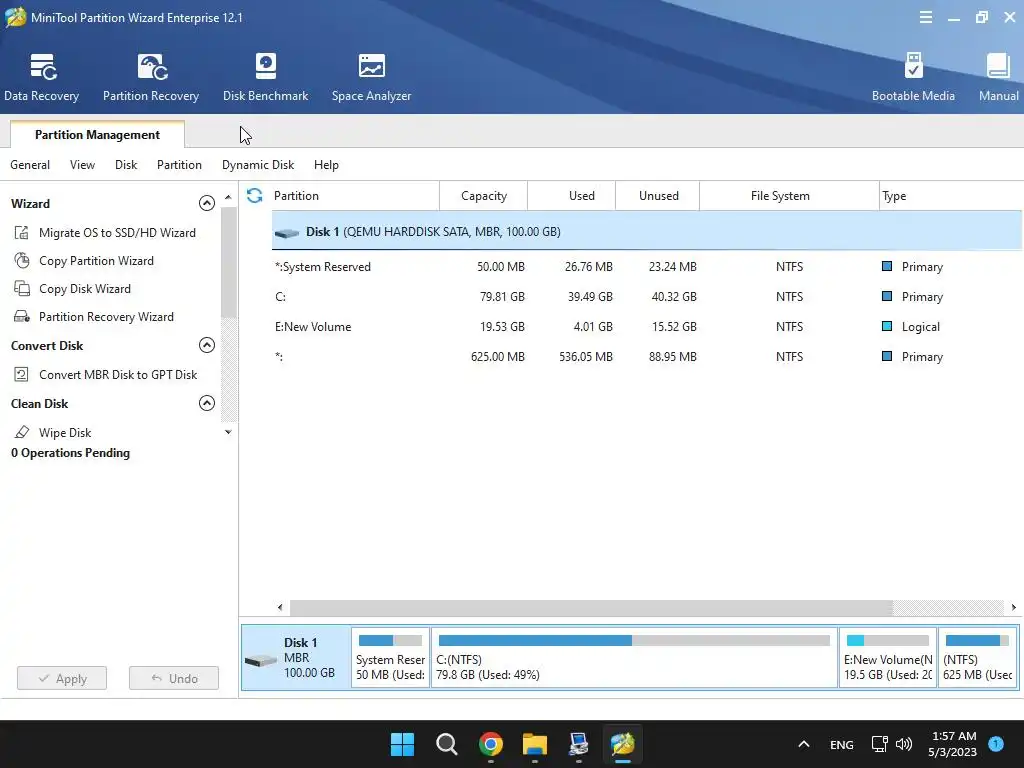
Task: Launch Partition Recovery from the toolbar
Action: coord(151,78)
